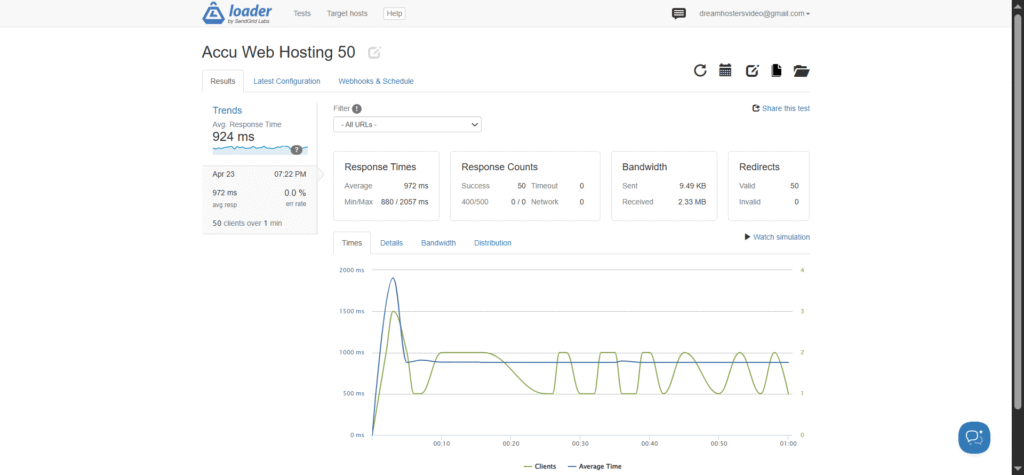1024x475 pixels.
Task: Open the Distribution chart tab
Action: tap(492, 242)
